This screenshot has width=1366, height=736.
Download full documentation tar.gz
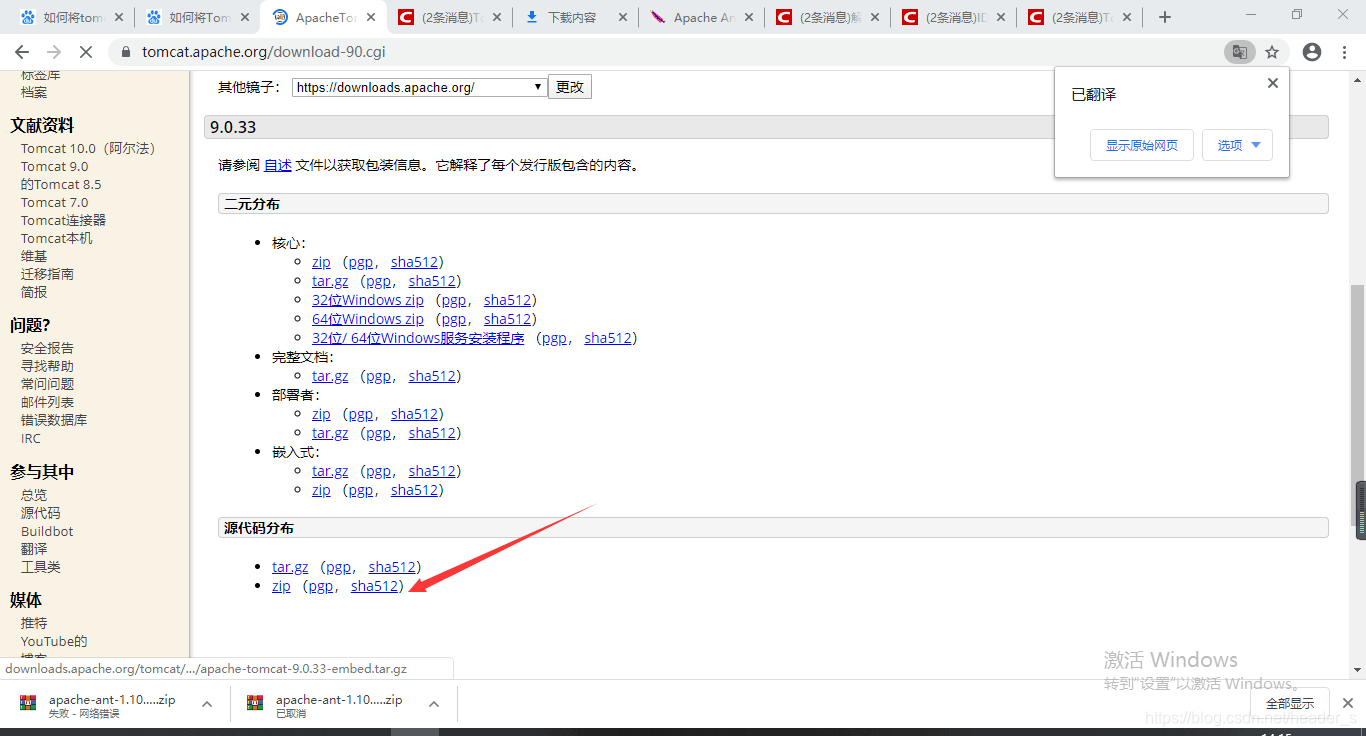330,376
